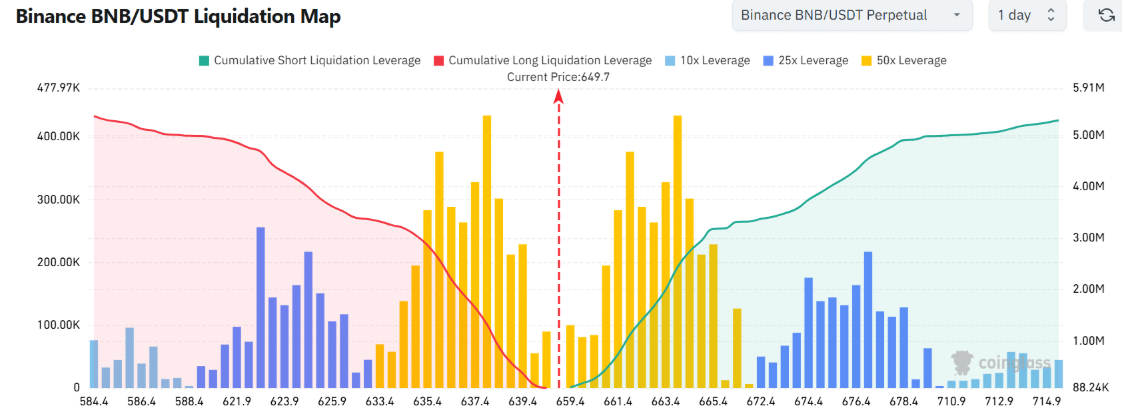Click the red dashed current price arrow

coord(559,241)
